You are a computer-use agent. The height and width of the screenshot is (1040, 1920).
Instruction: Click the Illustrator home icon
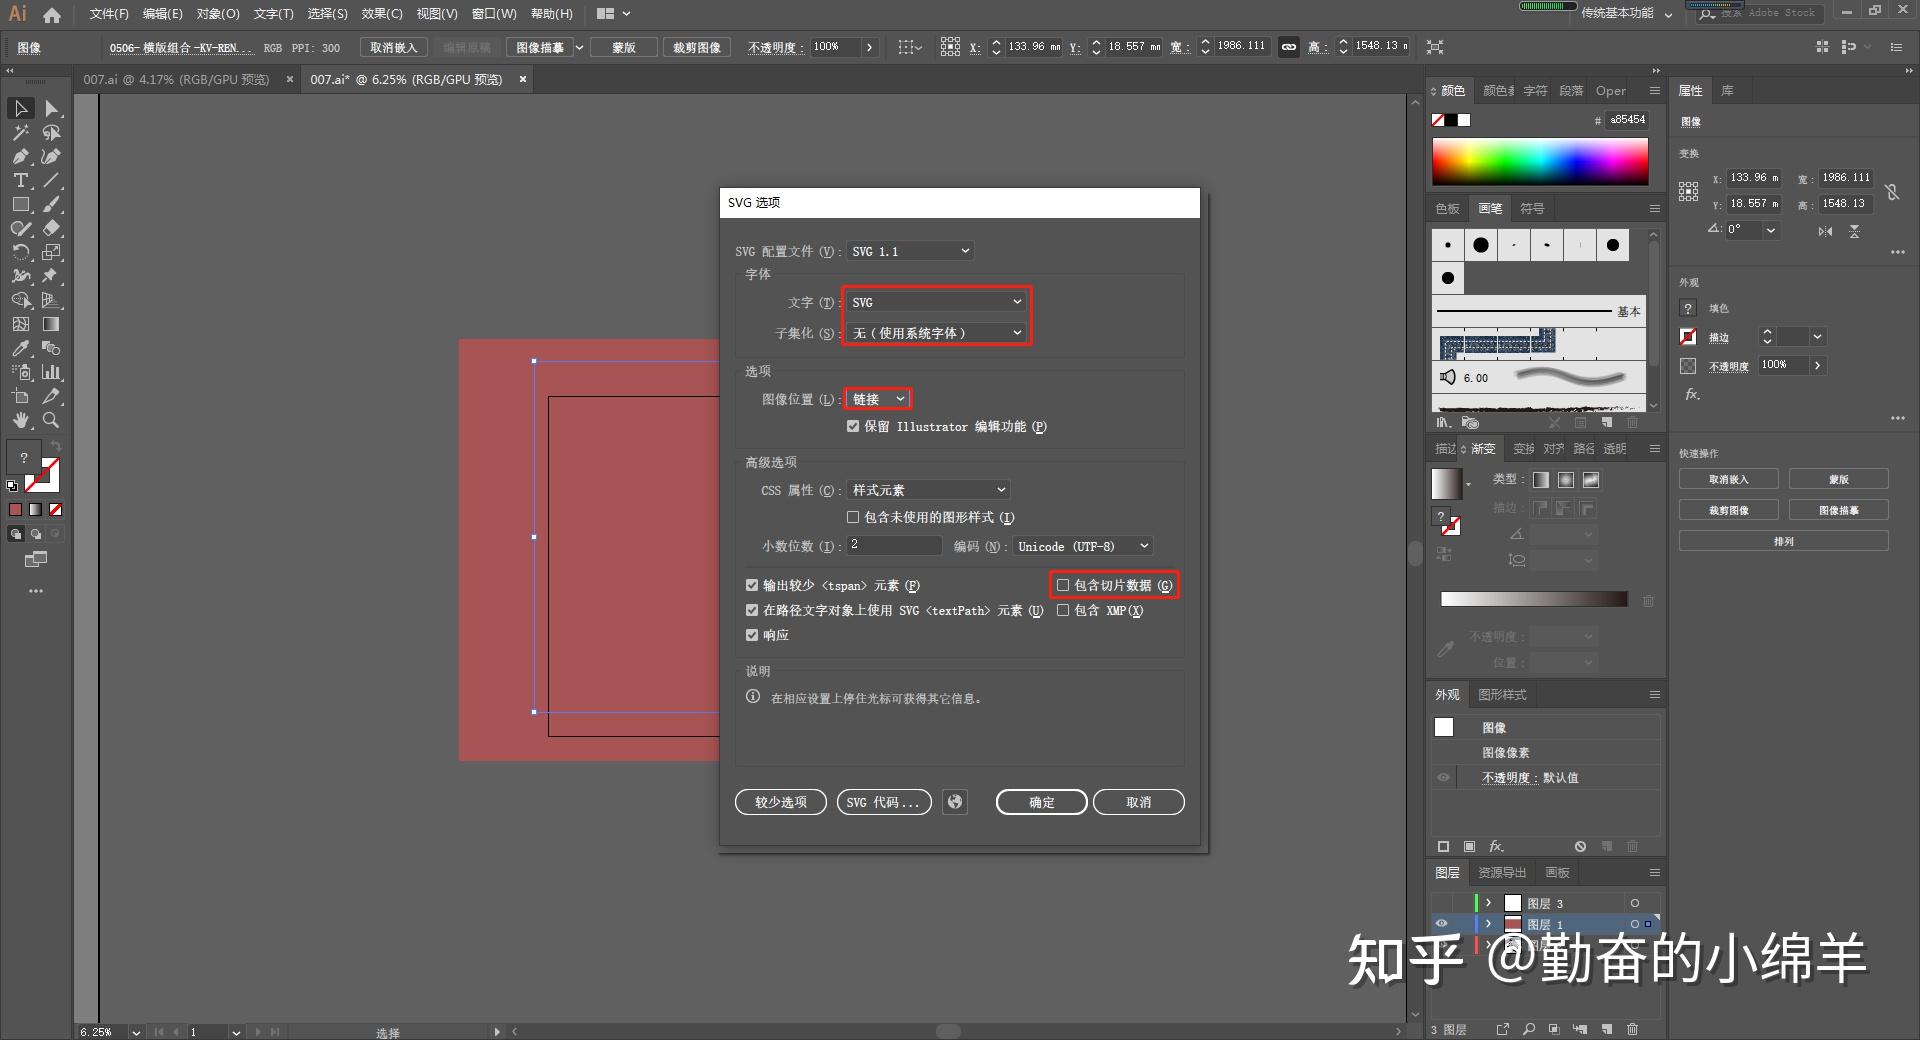(52, 14)
